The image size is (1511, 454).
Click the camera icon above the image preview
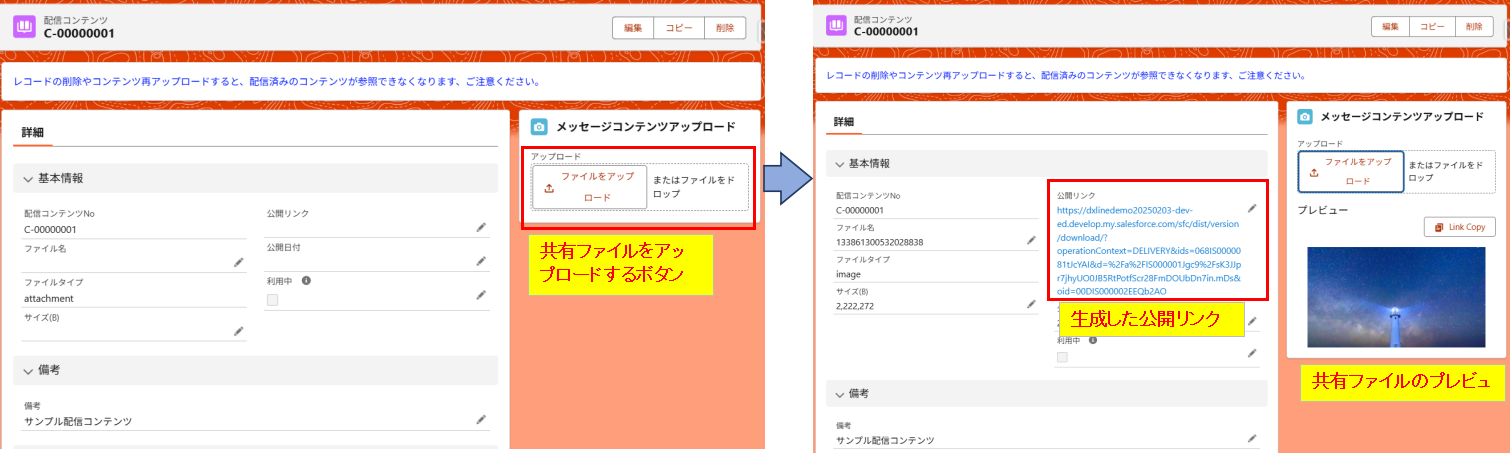tap(1306, 117)
